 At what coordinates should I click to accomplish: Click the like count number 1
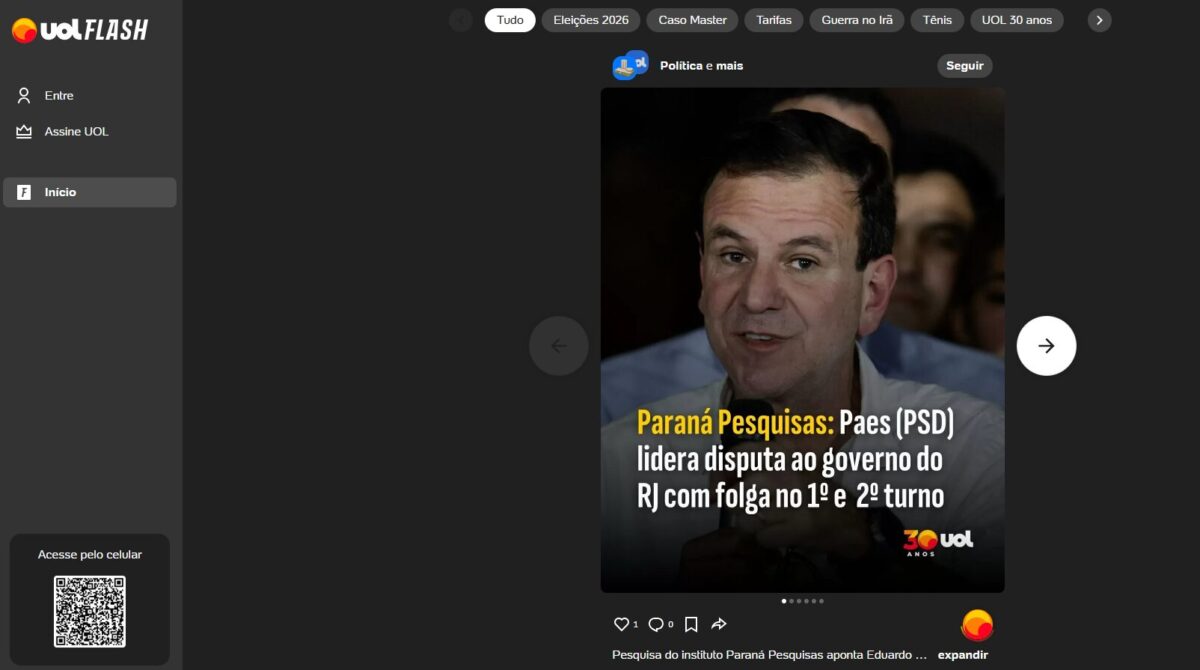coord(635,625)
